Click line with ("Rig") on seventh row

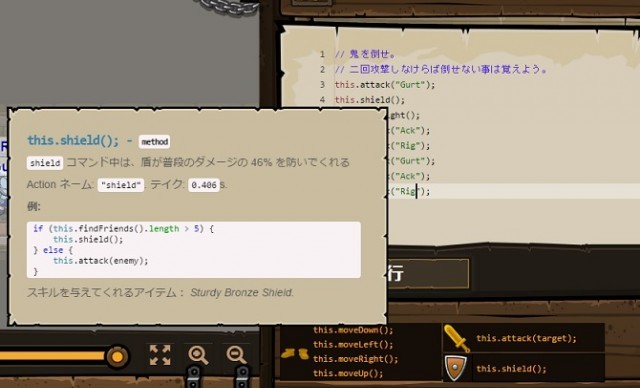pyautogui.click(x=409, y=146)
